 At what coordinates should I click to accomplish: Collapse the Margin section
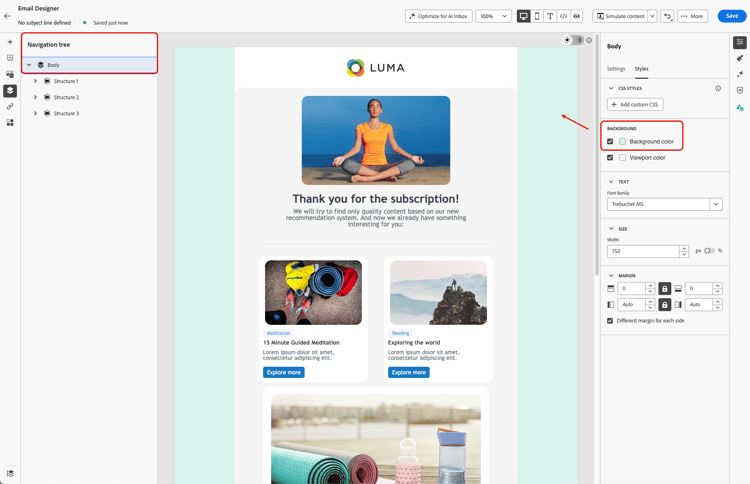(611, 275)
